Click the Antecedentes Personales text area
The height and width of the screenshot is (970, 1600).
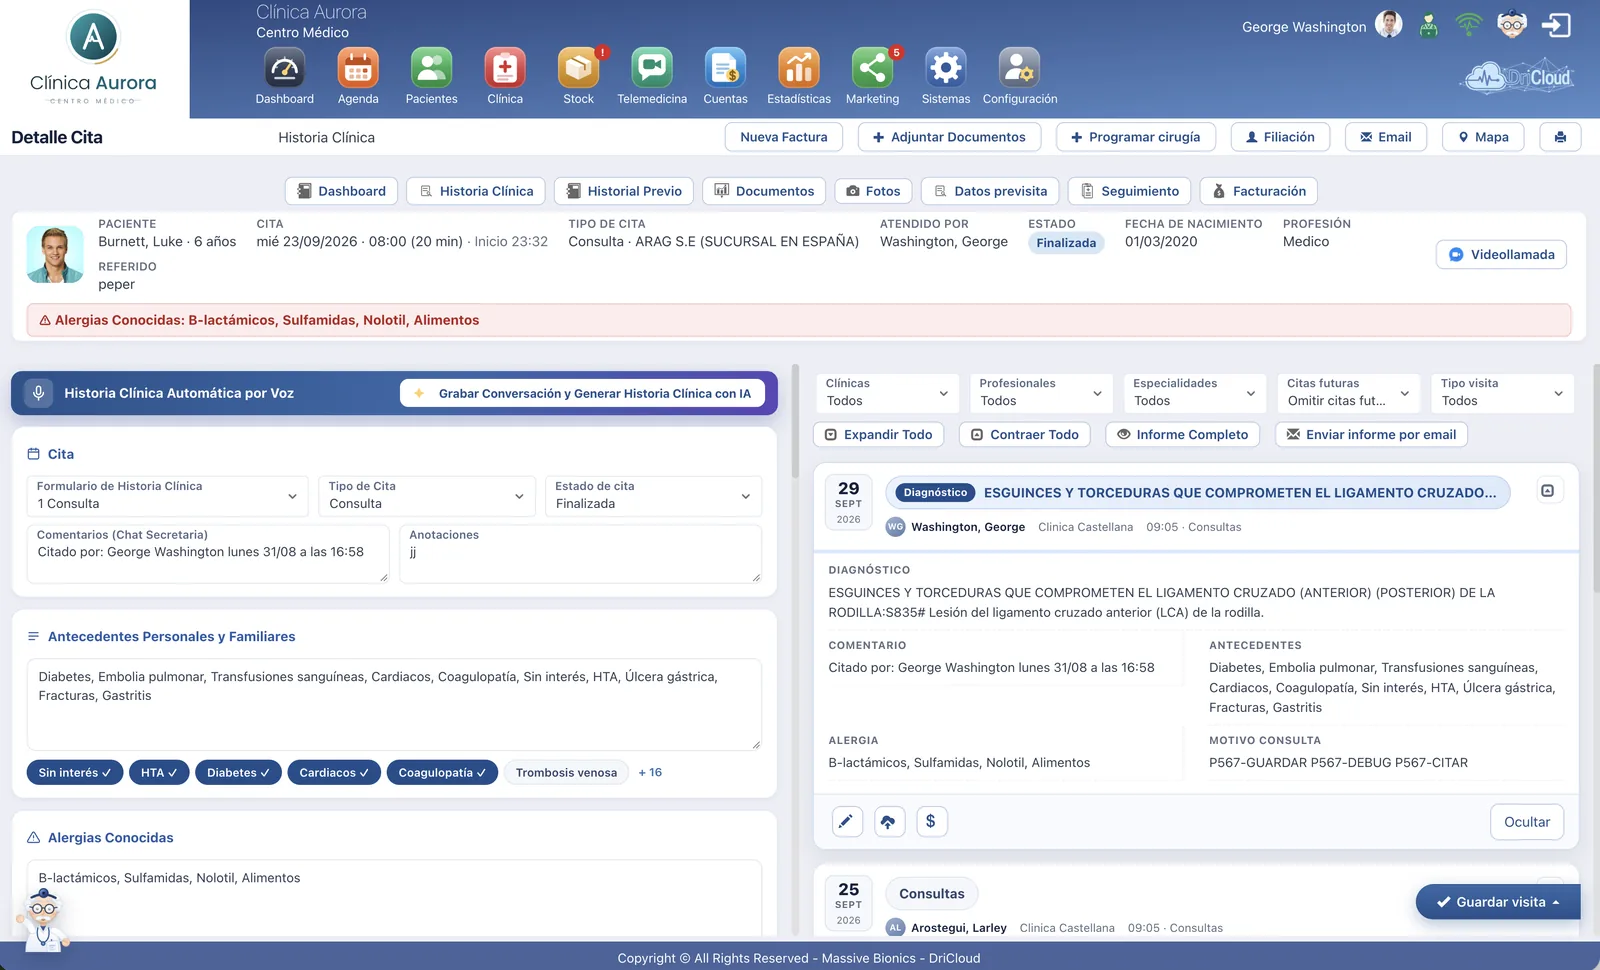(x=394, y=704)
